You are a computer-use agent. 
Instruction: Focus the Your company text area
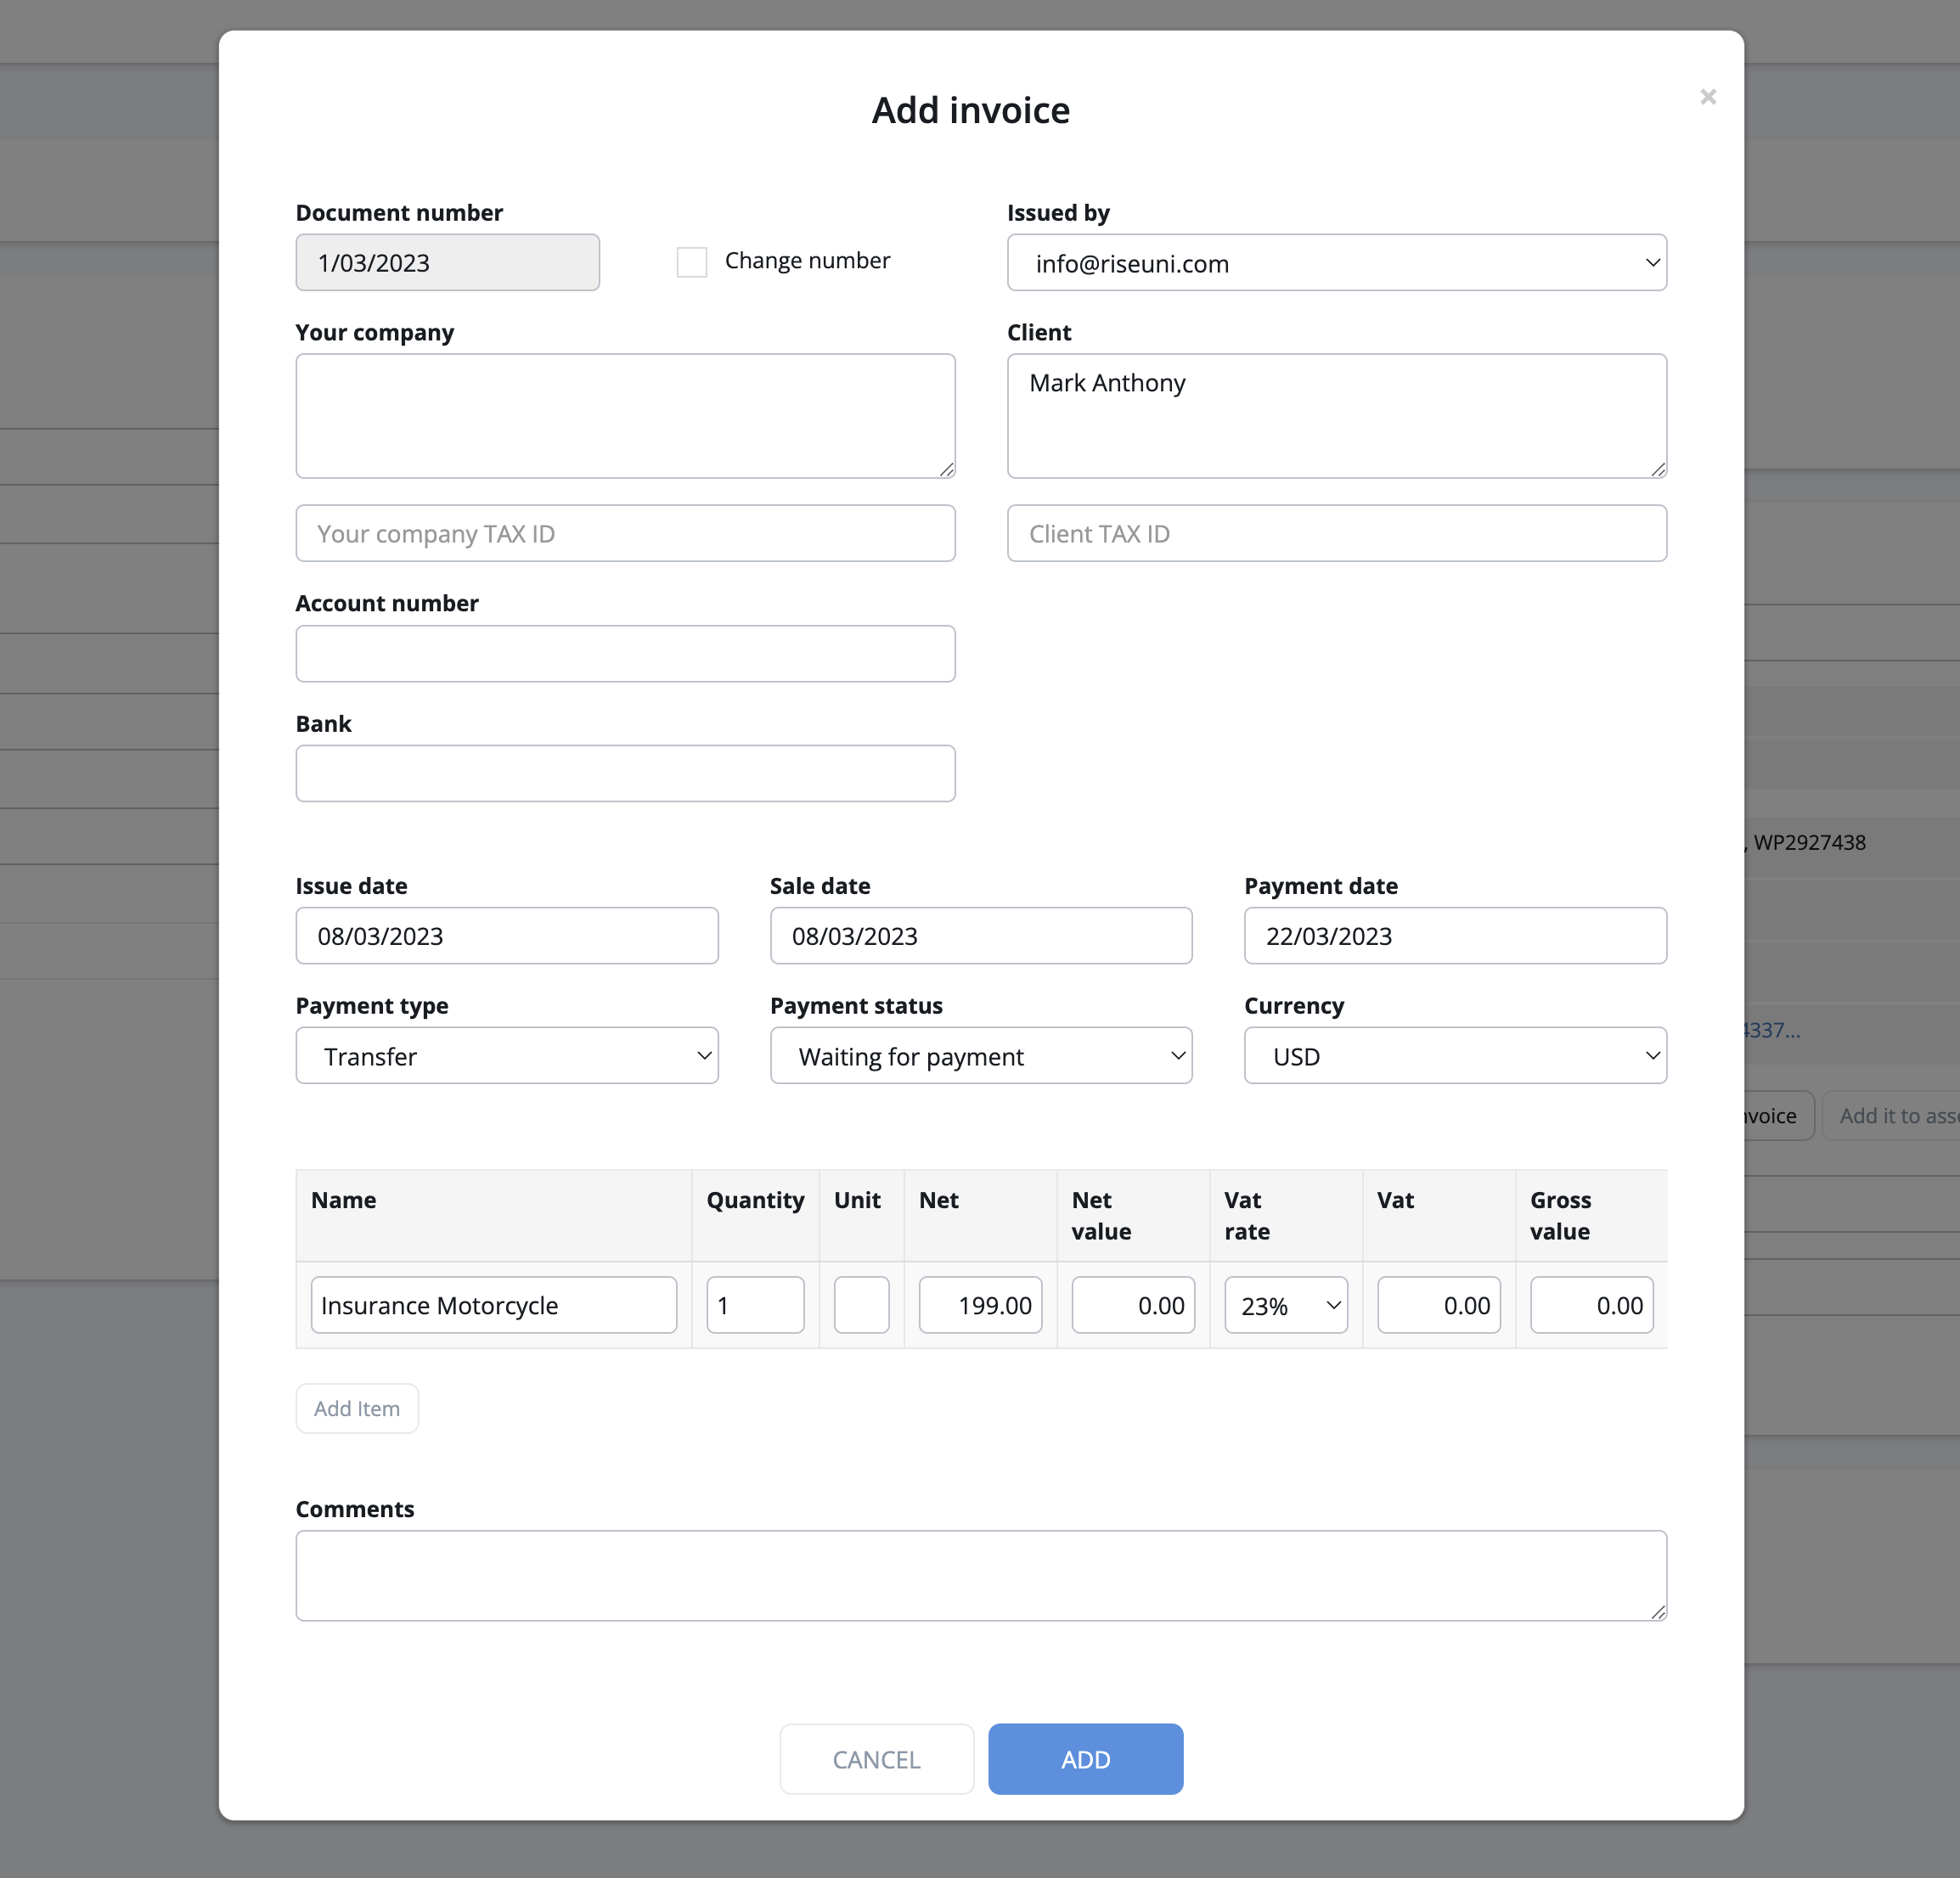pyautogui.click(x=625, y=416)
